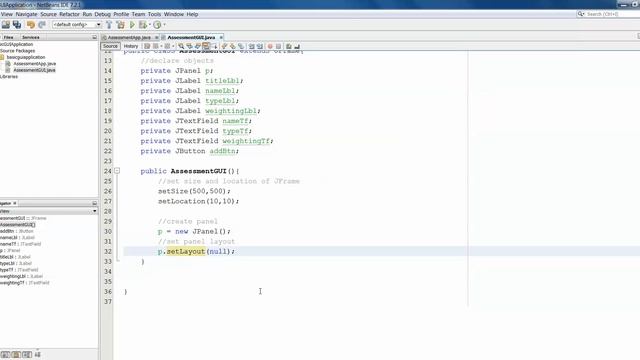
Task: Click the Toggle Highlight Search editor icon
Action: pyautogui.click(x=206, y=46)
